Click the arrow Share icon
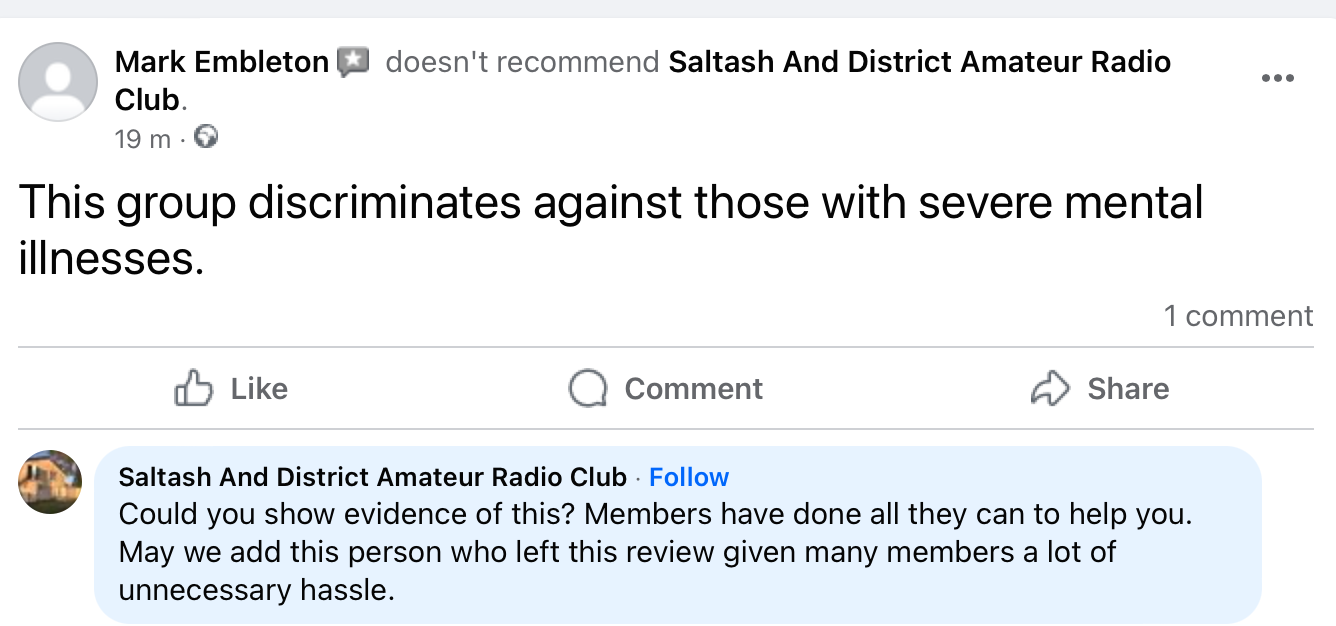 tap(1049, 388)
